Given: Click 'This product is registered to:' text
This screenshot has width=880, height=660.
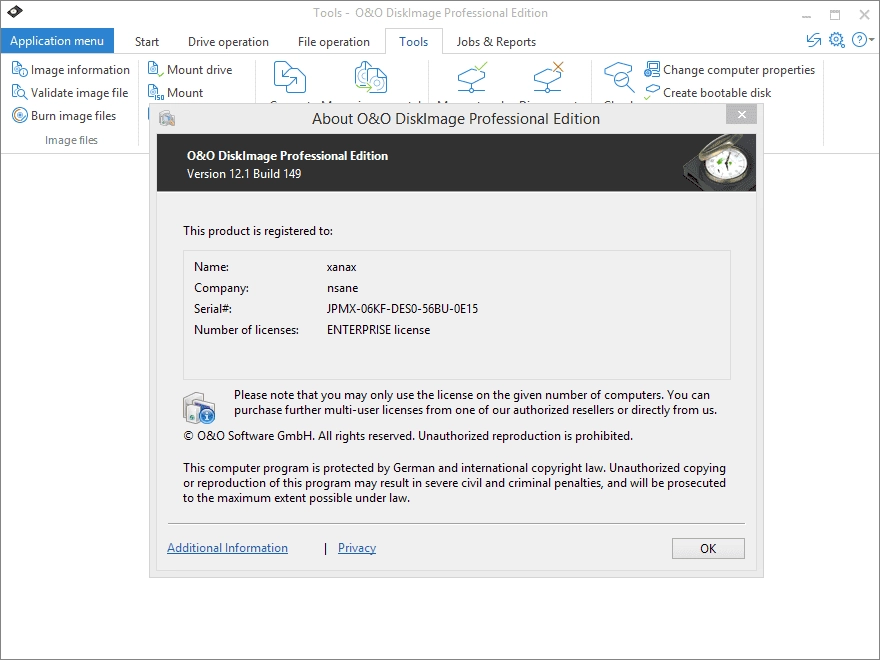Looking at the screenshot, I should pyautogui.click(x=258, y=231).
